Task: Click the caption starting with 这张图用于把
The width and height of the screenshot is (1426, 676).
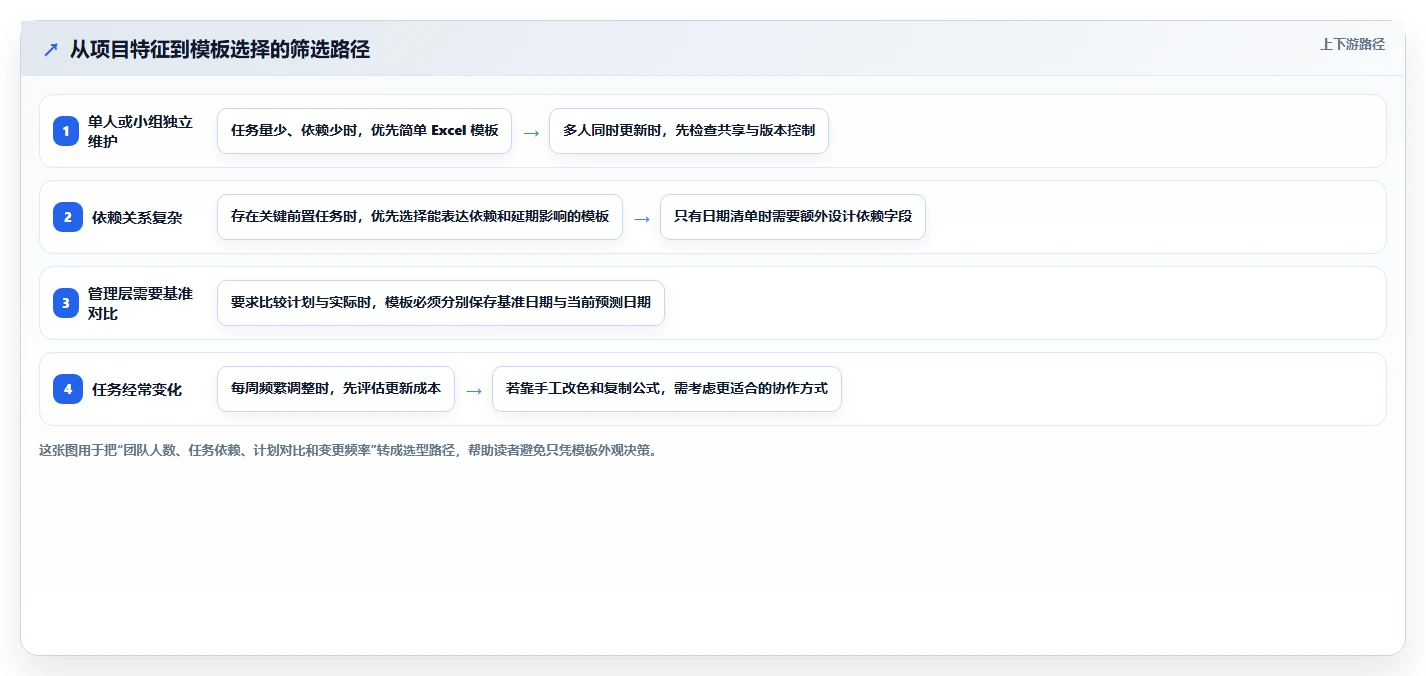Action: (x=348, y=450)
